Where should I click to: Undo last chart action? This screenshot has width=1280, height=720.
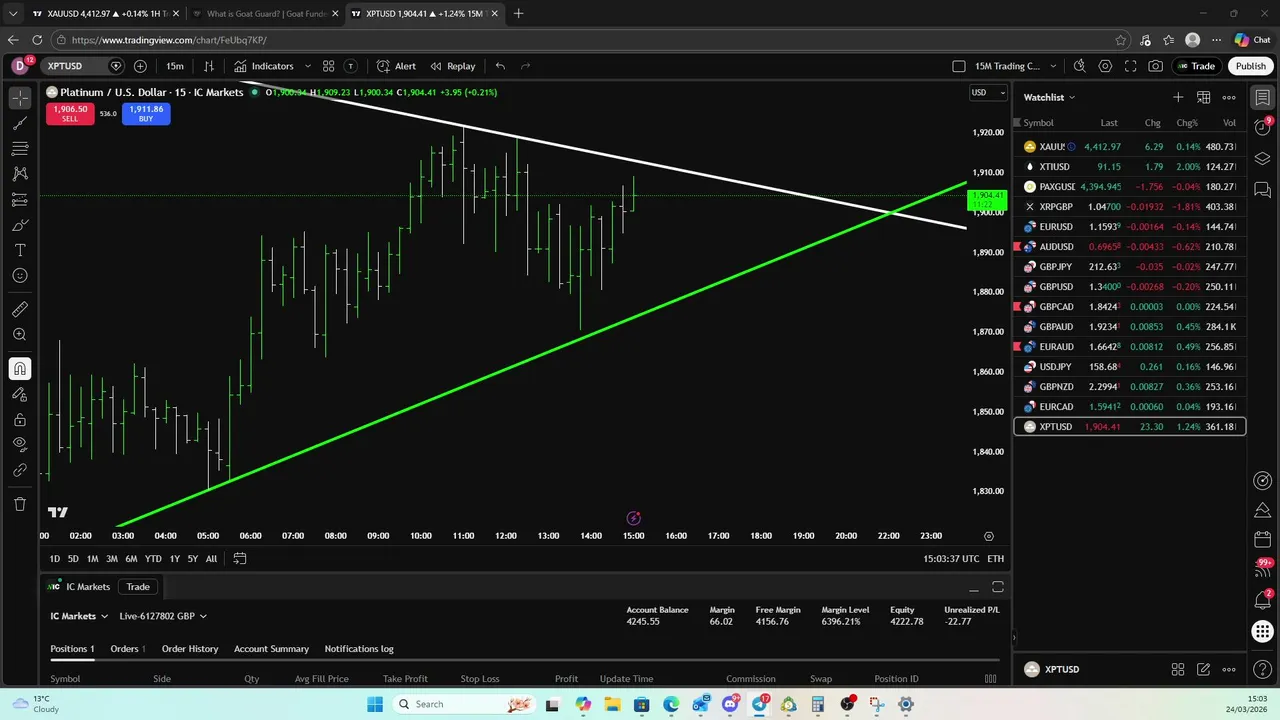(500, 66)
